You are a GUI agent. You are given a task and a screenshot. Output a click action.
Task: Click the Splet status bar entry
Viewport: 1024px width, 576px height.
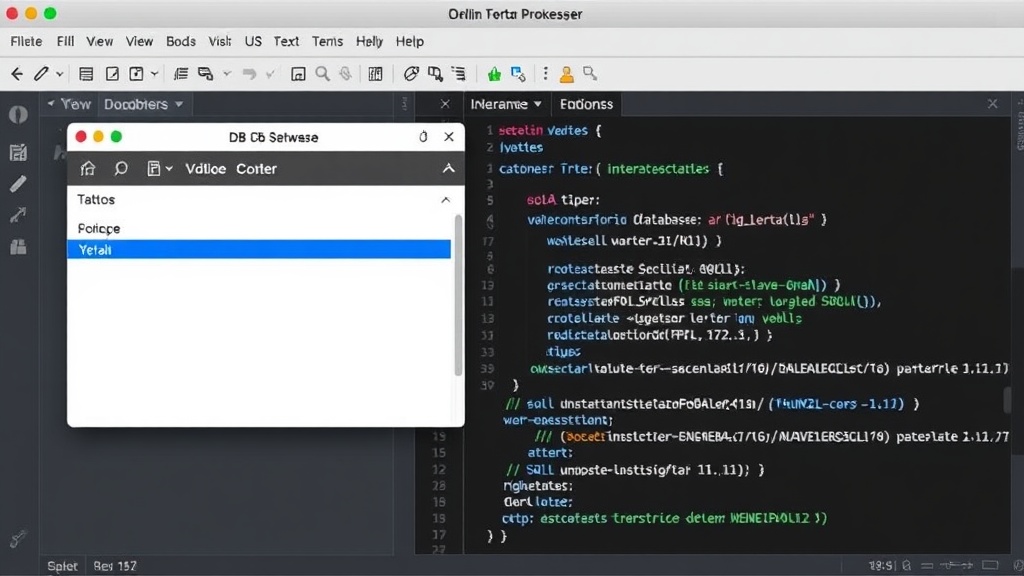63,566
